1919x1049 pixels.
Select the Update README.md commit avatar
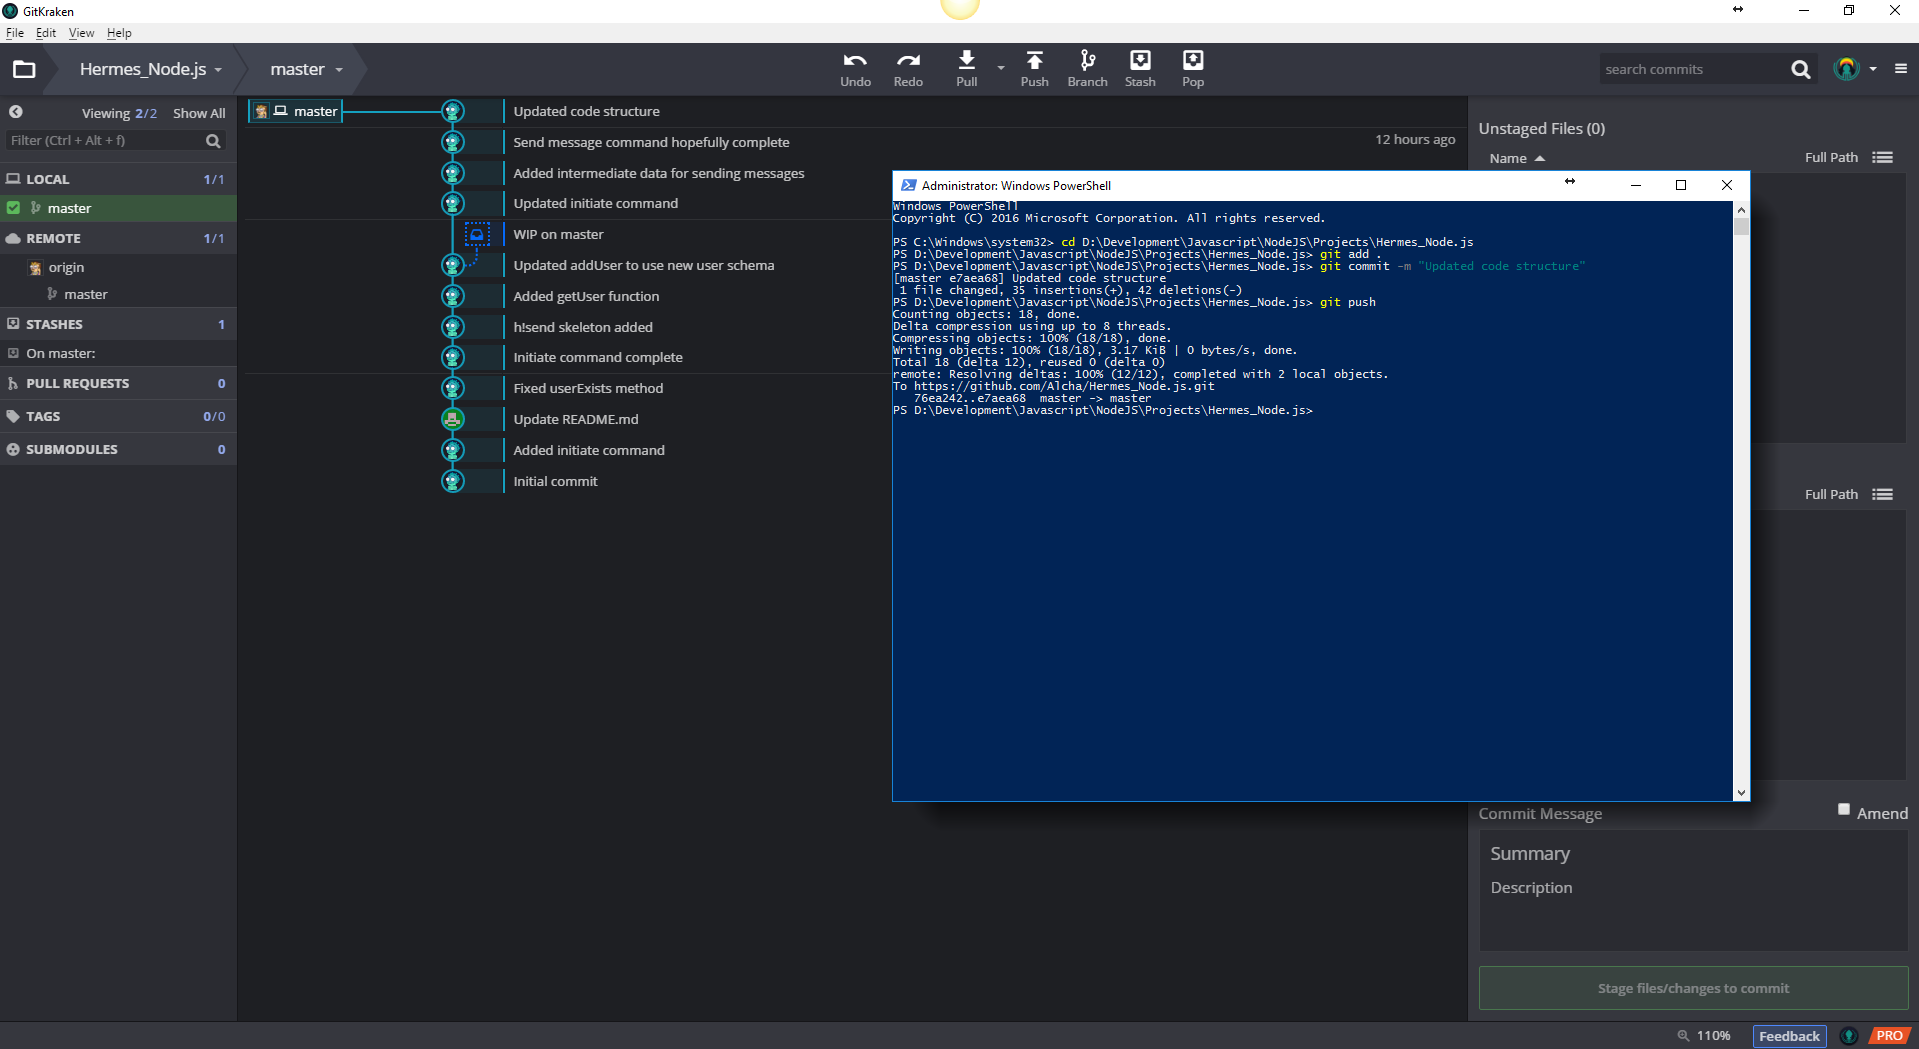tap(453, 419)
